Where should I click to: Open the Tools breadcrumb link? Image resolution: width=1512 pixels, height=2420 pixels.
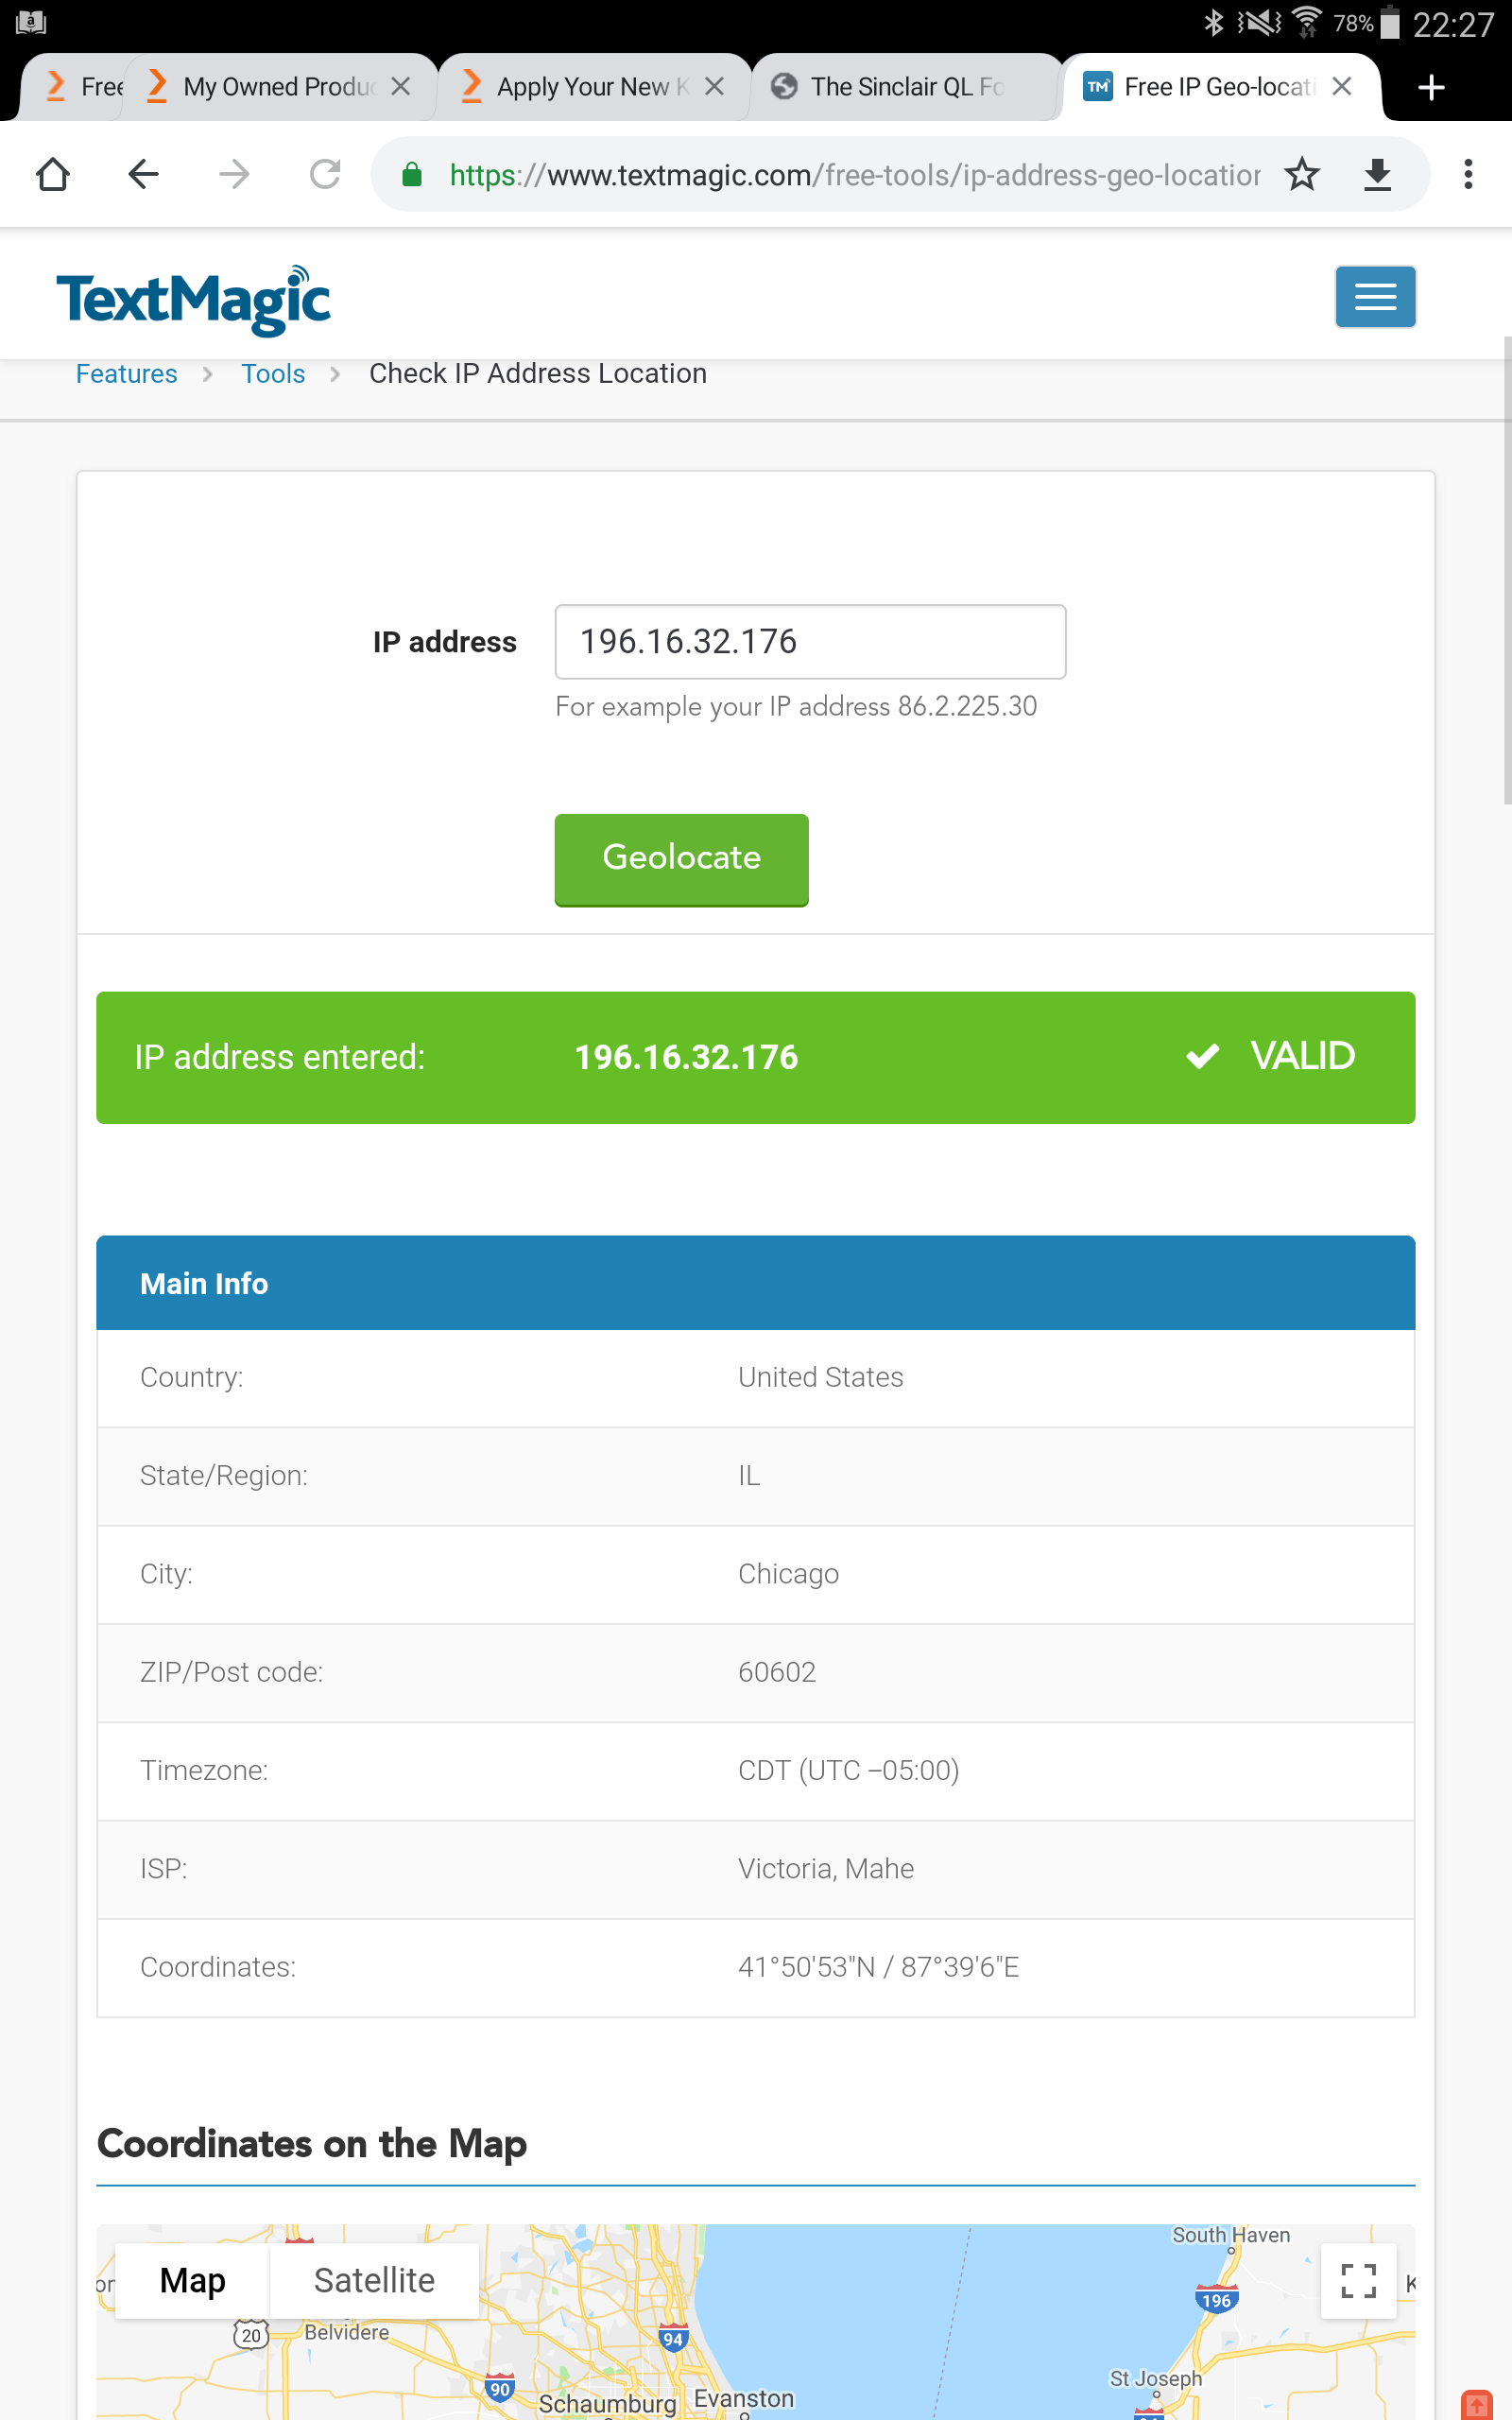[272, 373]
